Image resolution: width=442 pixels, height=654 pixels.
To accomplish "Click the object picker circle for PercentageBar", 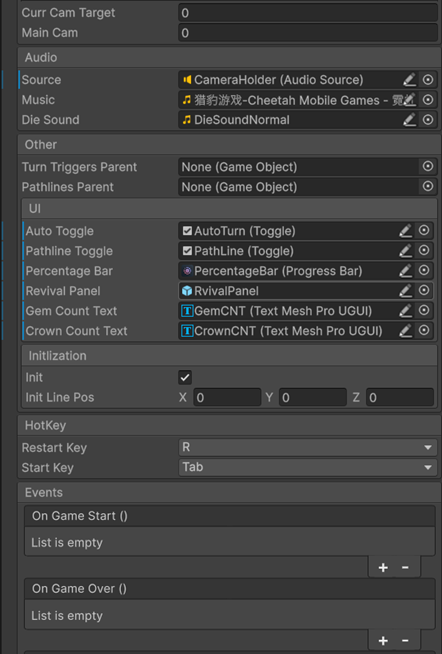I will [424, 271].
